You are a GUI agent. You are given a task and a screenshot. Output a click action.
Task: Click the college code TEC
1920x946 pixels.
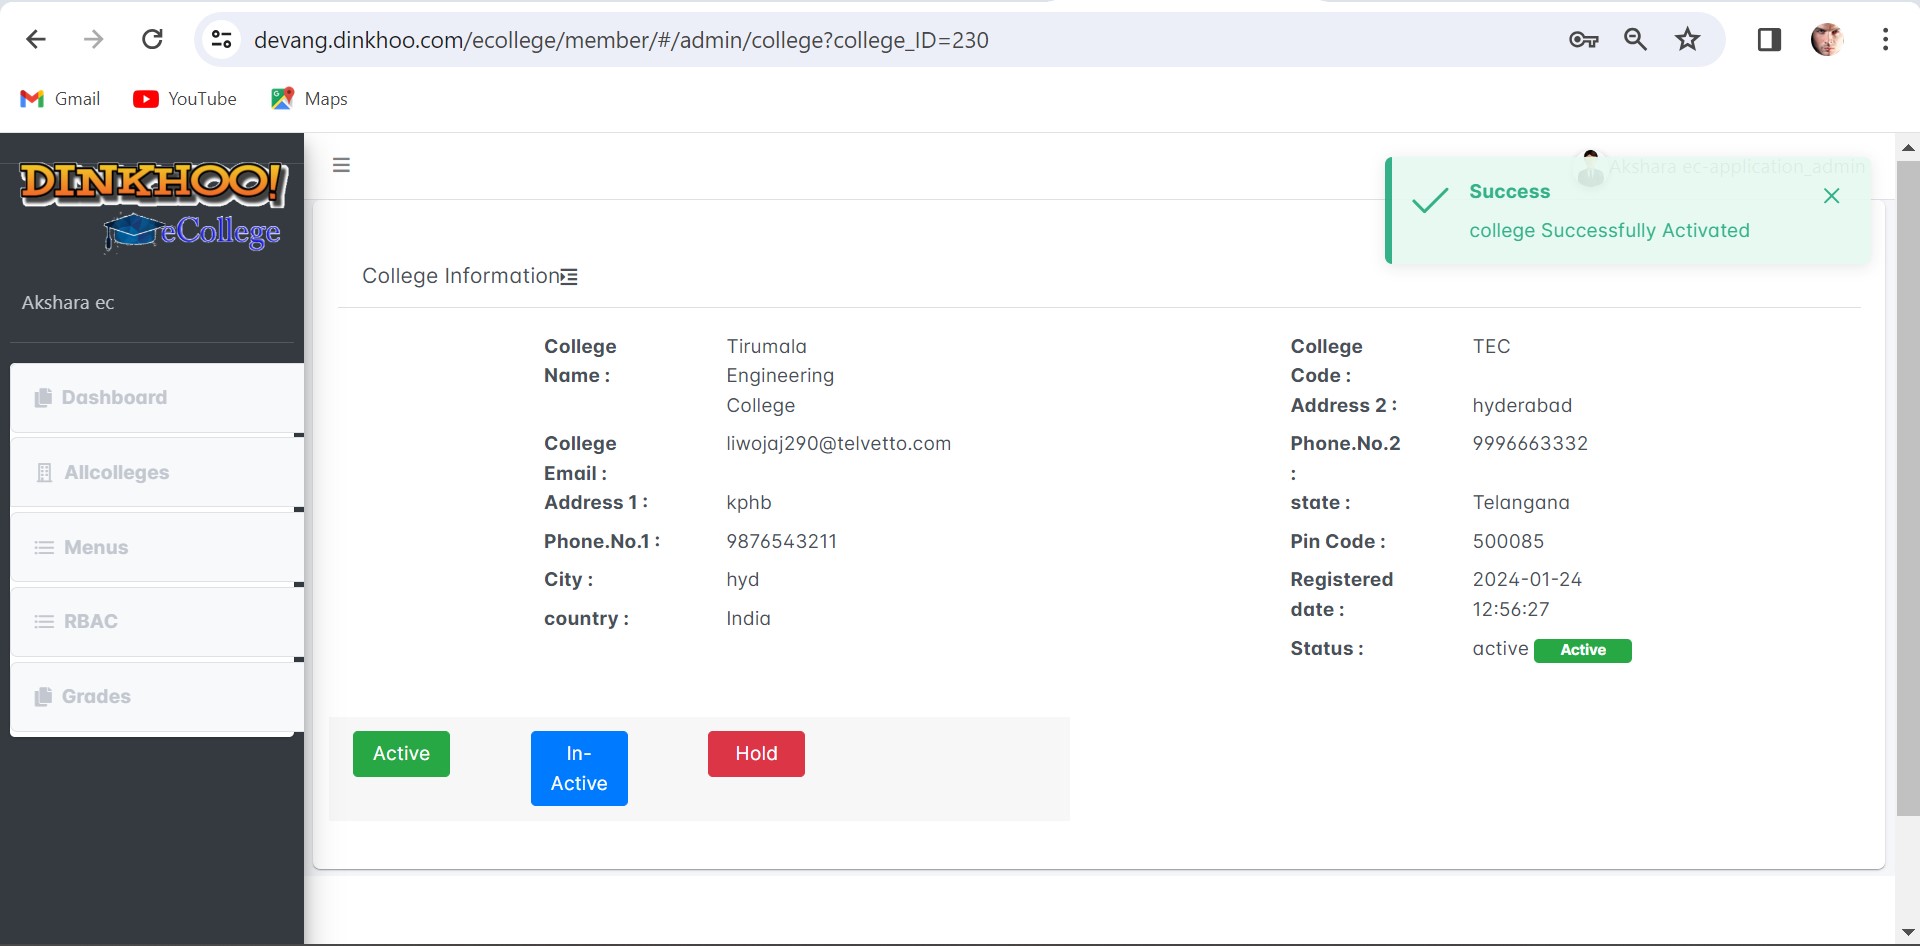(x=1491, y=347)
